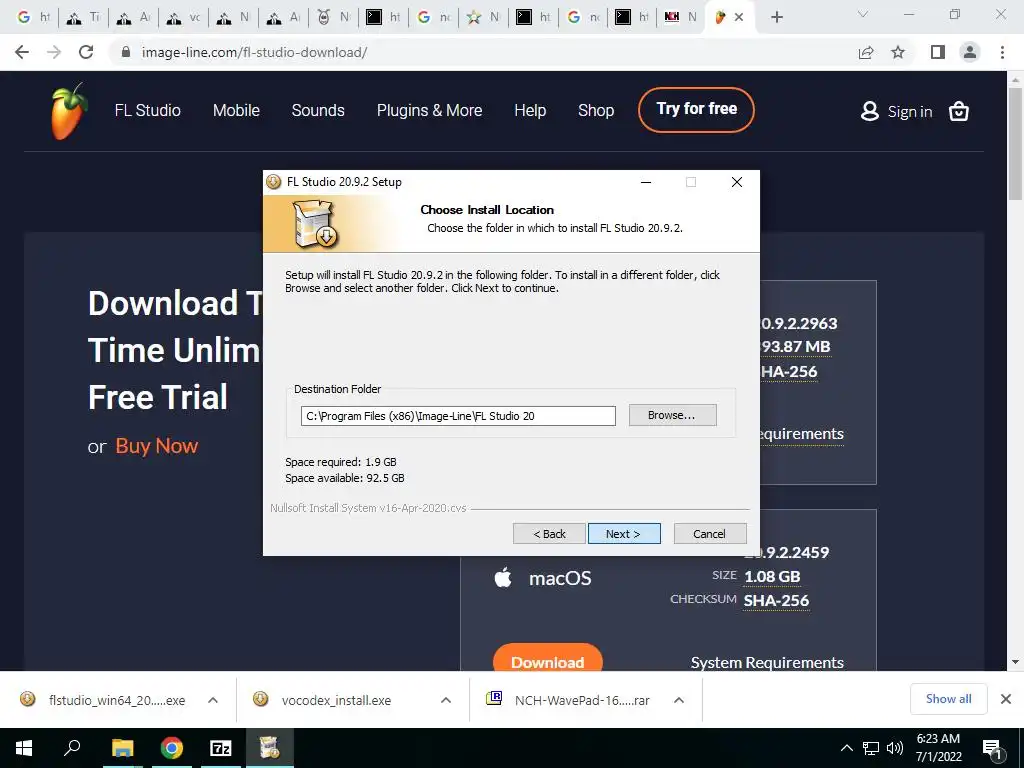The width and height of the screenshot is (1024, 768).
Task: Click forward navigation arrow
Action: [54, 52]
